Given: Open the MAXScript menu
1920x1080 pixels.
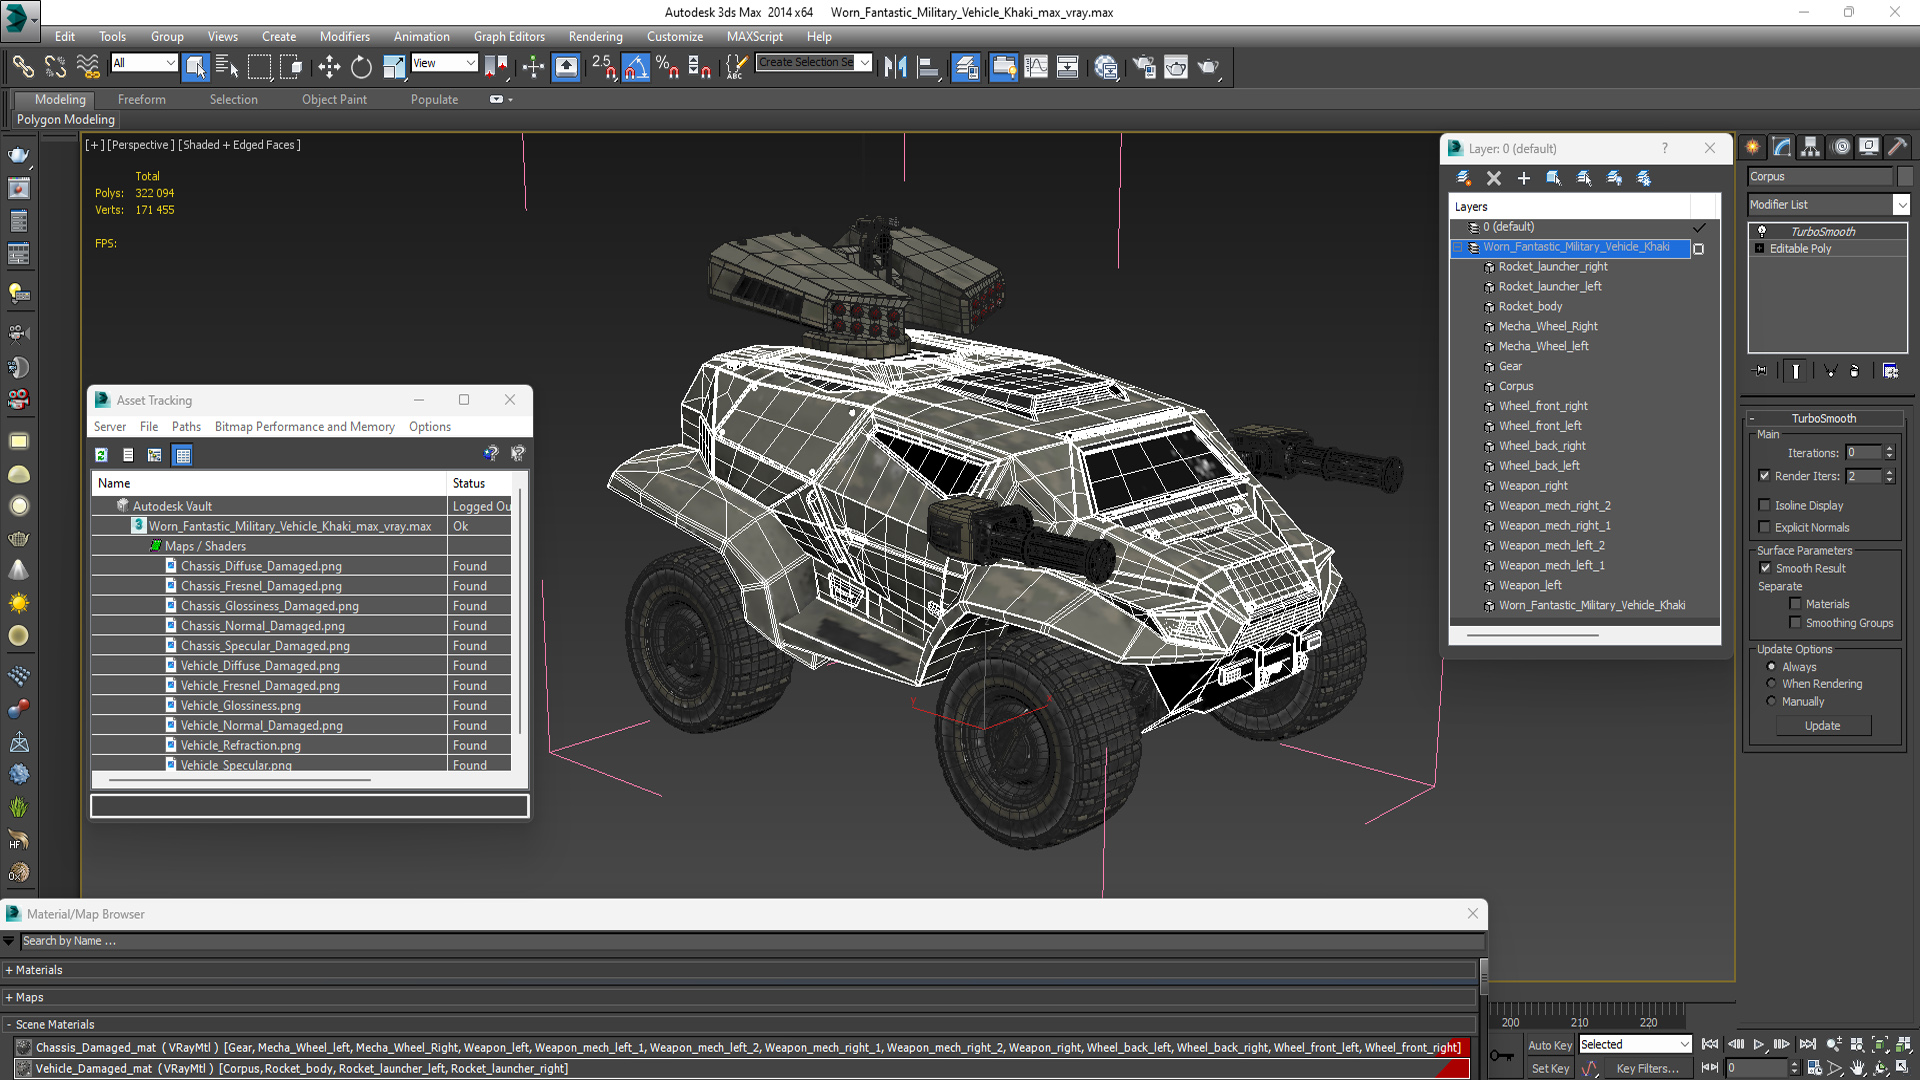Looking at the screenshot, I should 754,36.
